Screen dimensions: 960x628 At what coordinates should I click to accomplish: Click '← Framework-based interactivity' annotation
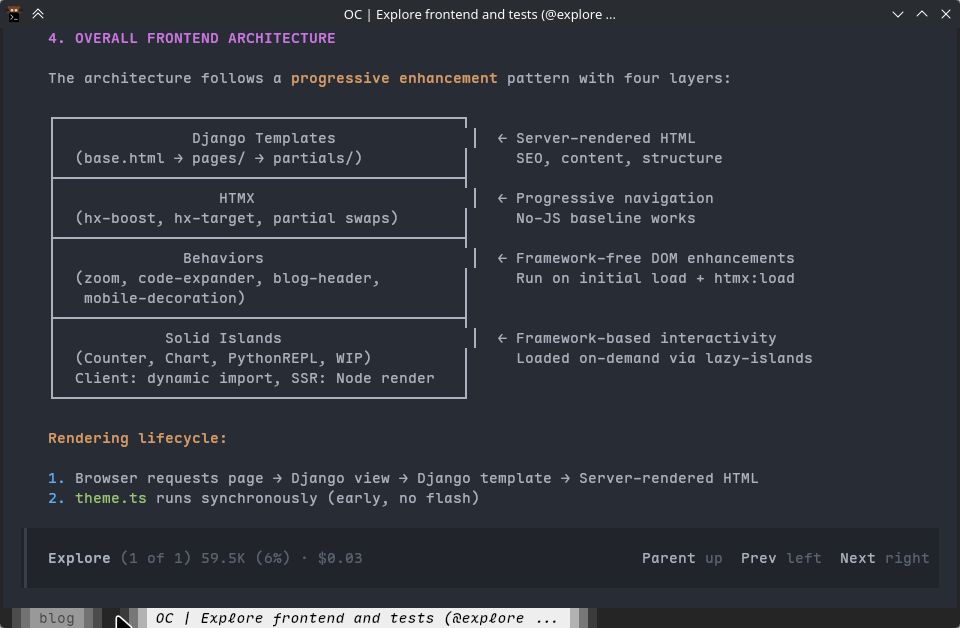point(637,338)
